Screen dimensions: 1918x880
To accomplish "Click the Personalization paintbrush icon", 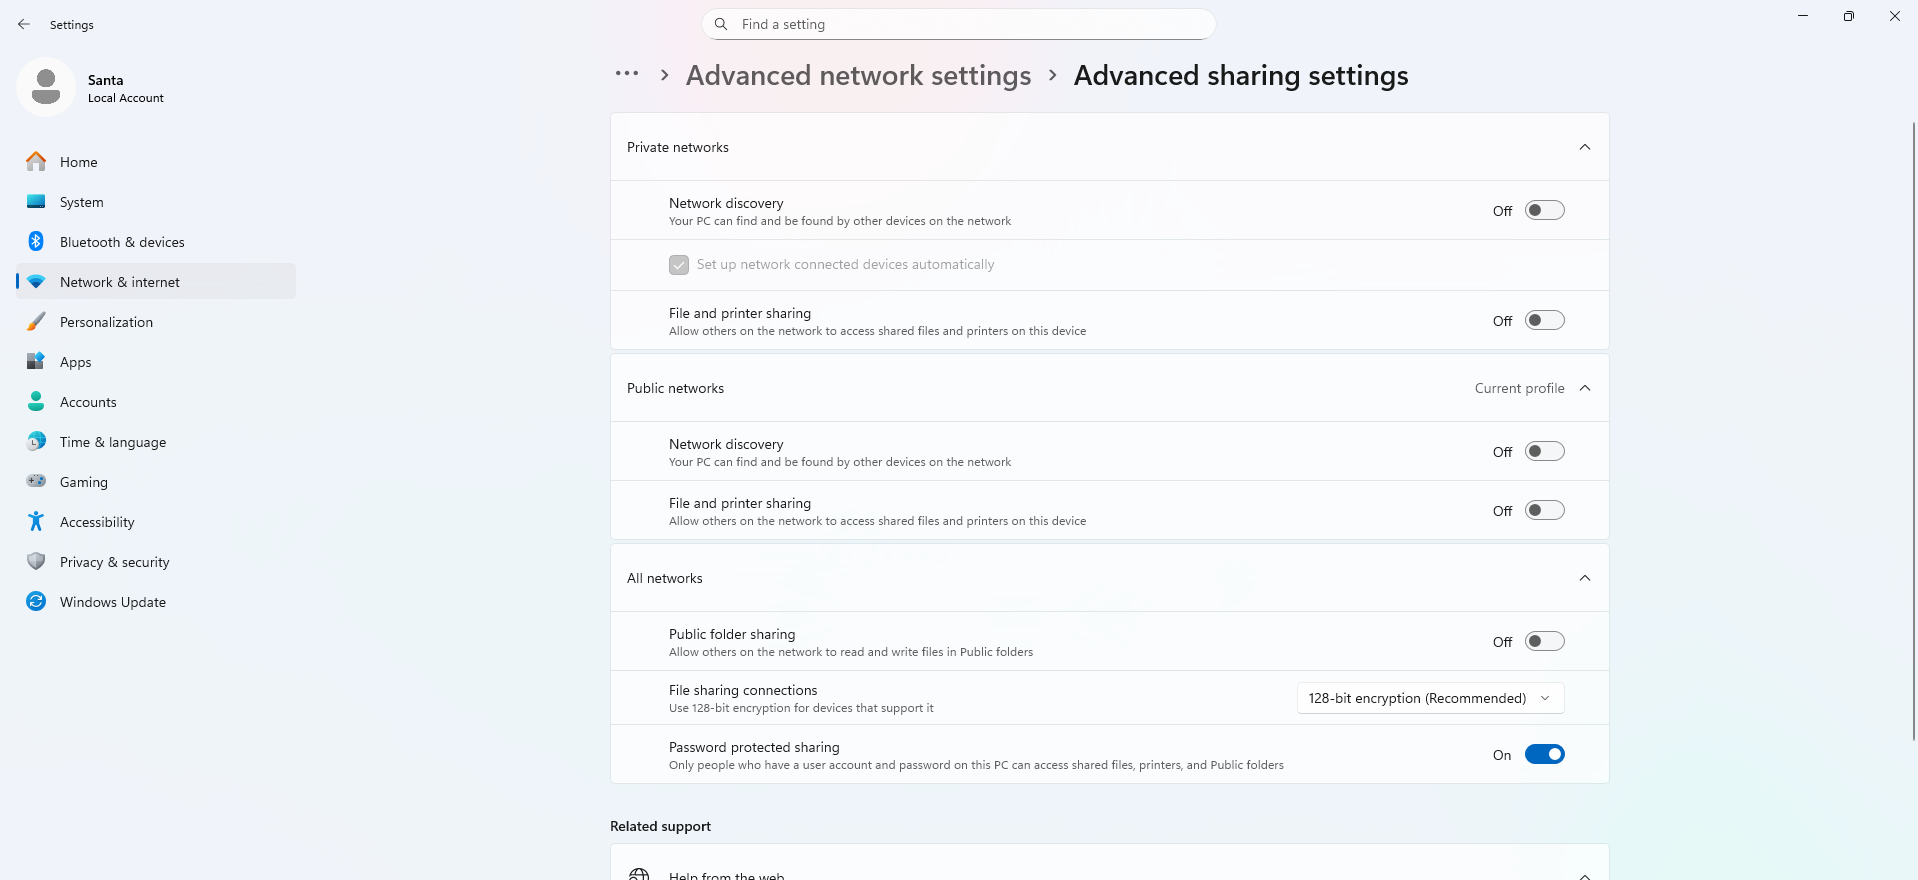I will pos(36,322).
